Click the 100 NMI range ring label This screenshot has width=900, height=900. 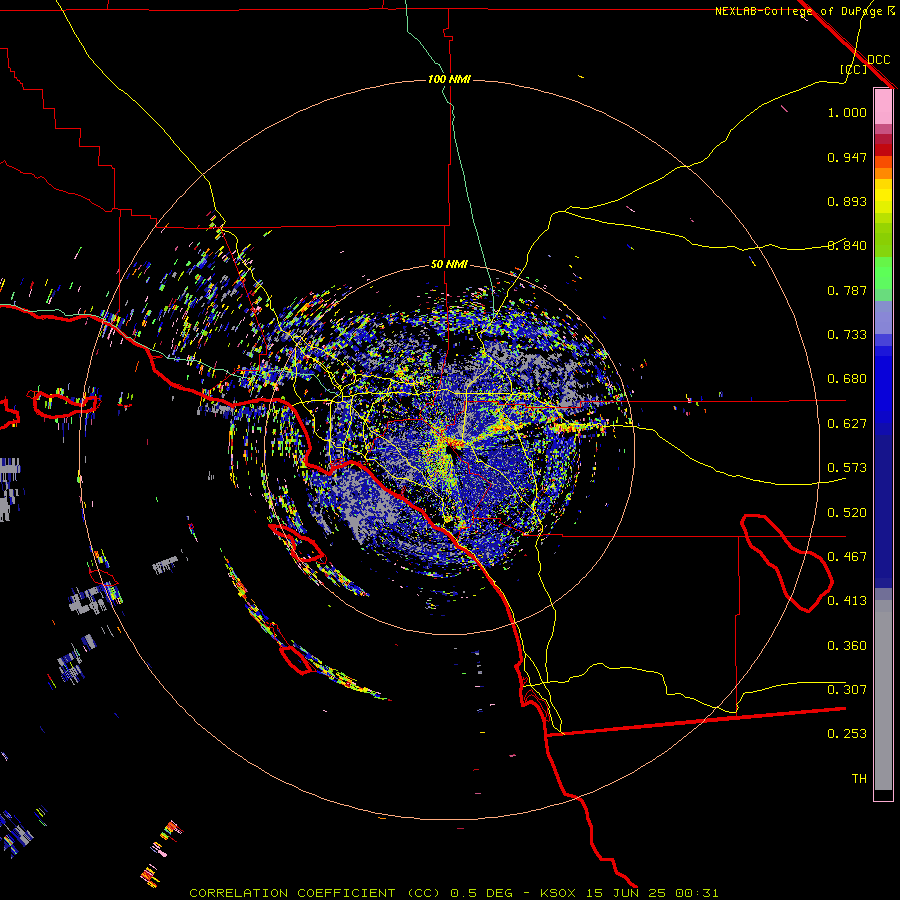click(x=449, y=79)
